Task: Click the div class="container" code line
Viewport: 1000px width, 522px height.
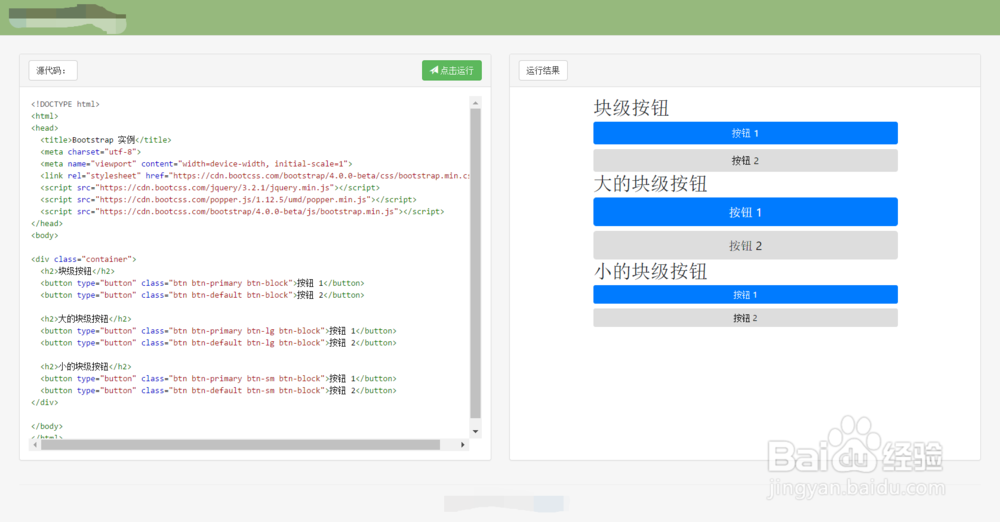Action: click(84, 259)
